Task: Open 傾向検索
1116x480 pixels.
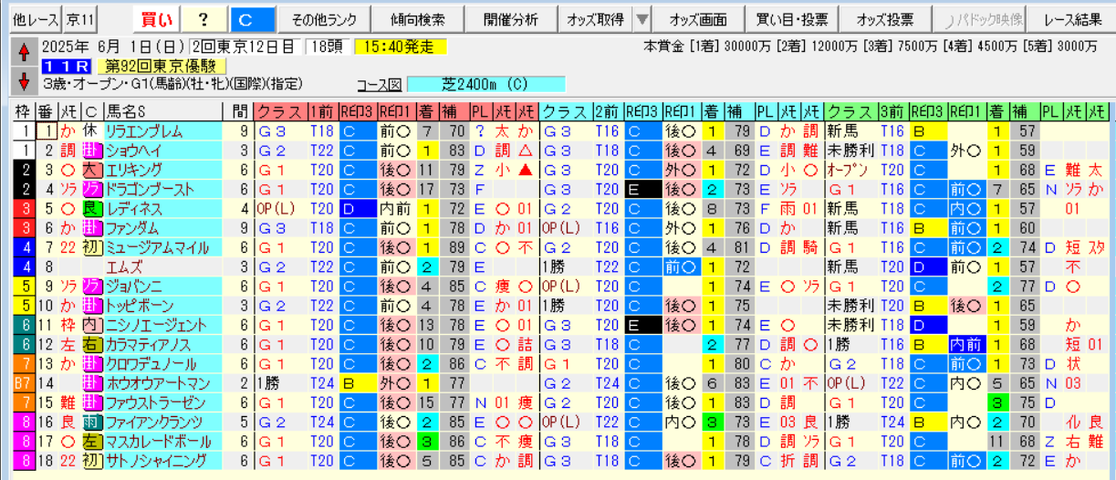Action: click(416, 20)
